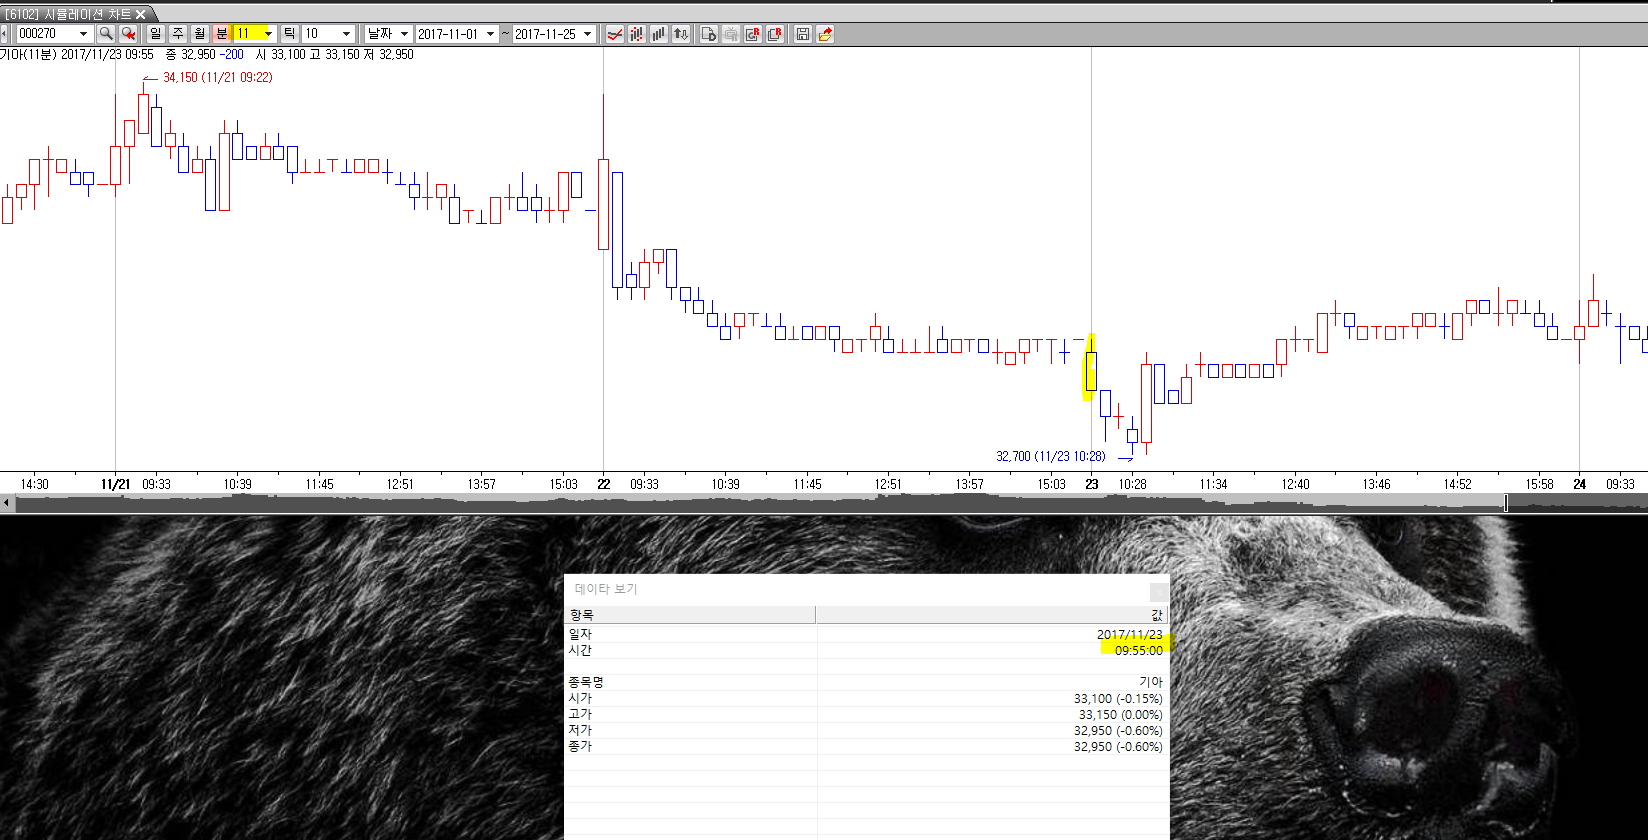
Task: Open the minute interval dropdown showing 11
Action: [x=267, y=34]
